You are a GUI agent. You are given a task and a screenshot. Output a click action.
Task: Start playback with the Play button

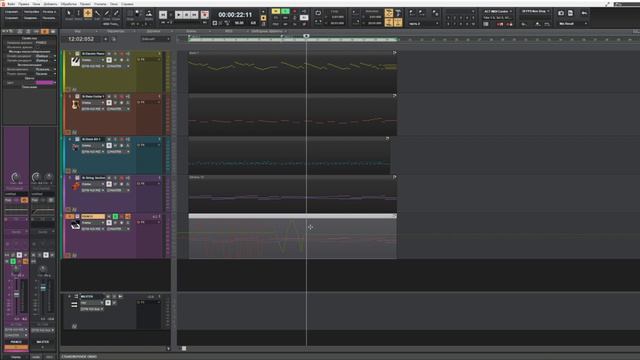coord(179,15)
